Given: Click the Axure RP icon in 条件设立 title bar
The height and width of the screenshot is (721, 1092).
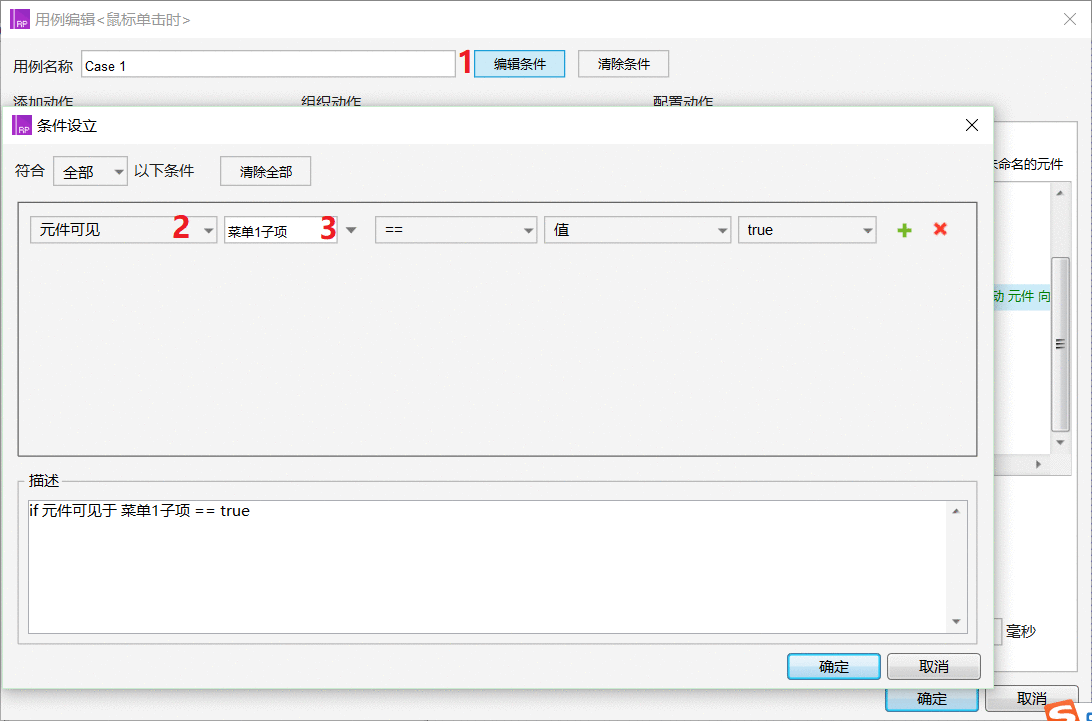Looking at the screenshot, I should (x=21, y=125).
